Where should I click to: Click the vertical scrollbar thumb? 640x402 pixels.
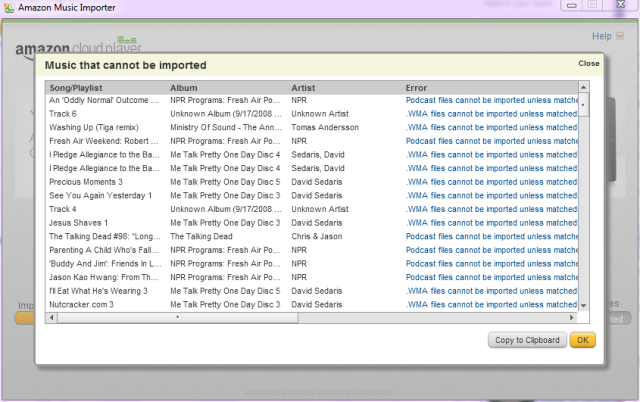(583, 105)
